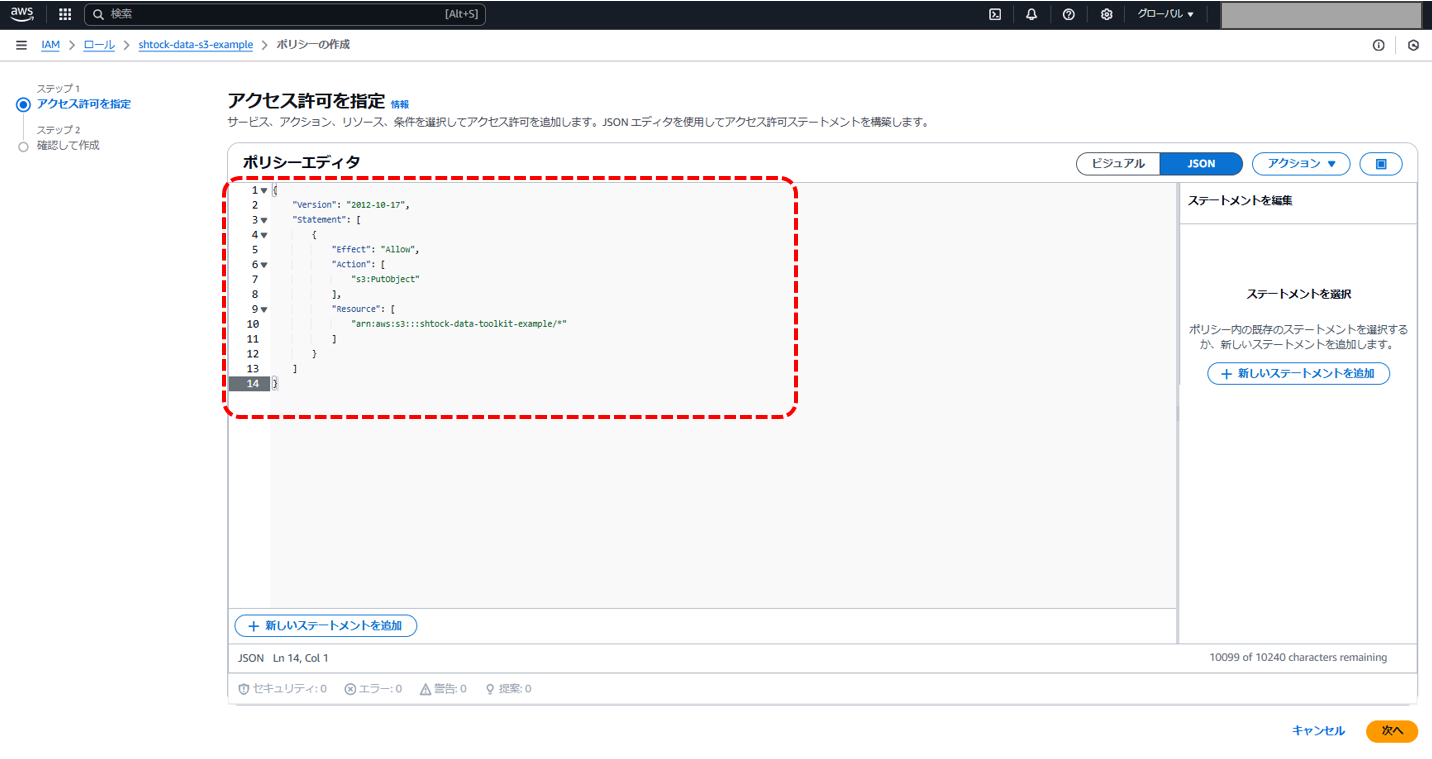This screenshot has width=1432, height=759.
Task: Click the account menu in the top bar
Action: (x=1321, y=15)
